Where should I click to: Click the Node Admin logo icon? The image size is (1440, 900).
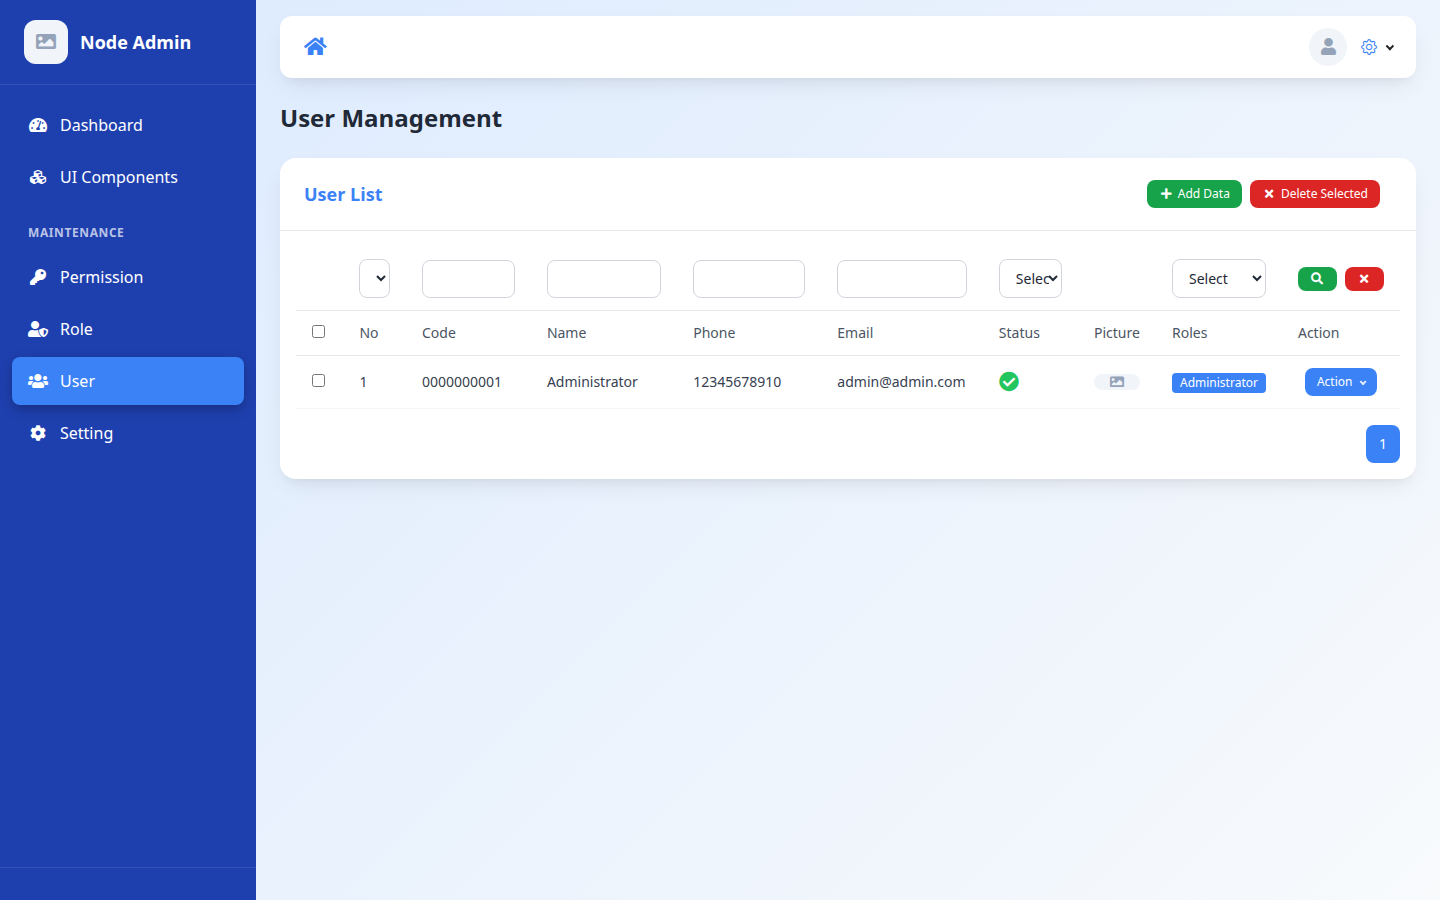pyautogui.click(x=46, y=42)
